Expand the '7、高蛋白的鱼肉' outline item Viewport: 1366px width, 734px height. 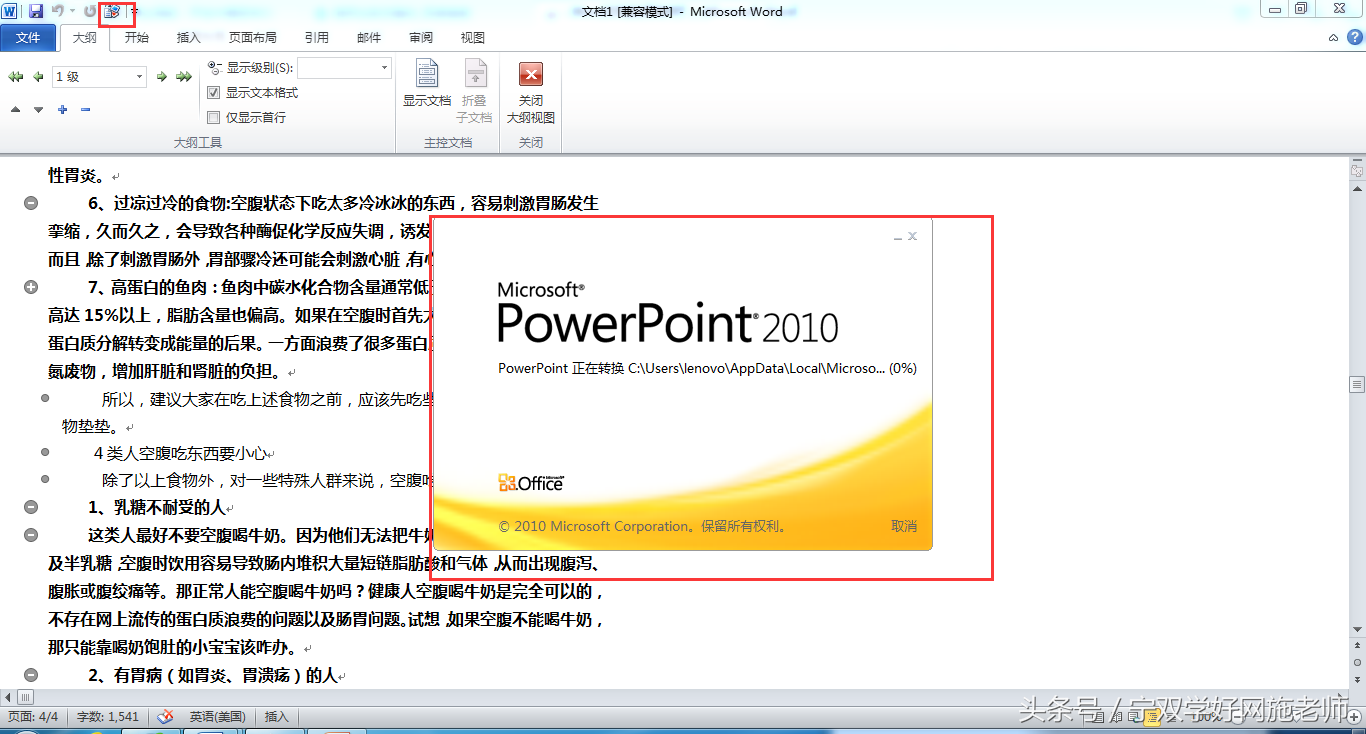pos(31,287)
